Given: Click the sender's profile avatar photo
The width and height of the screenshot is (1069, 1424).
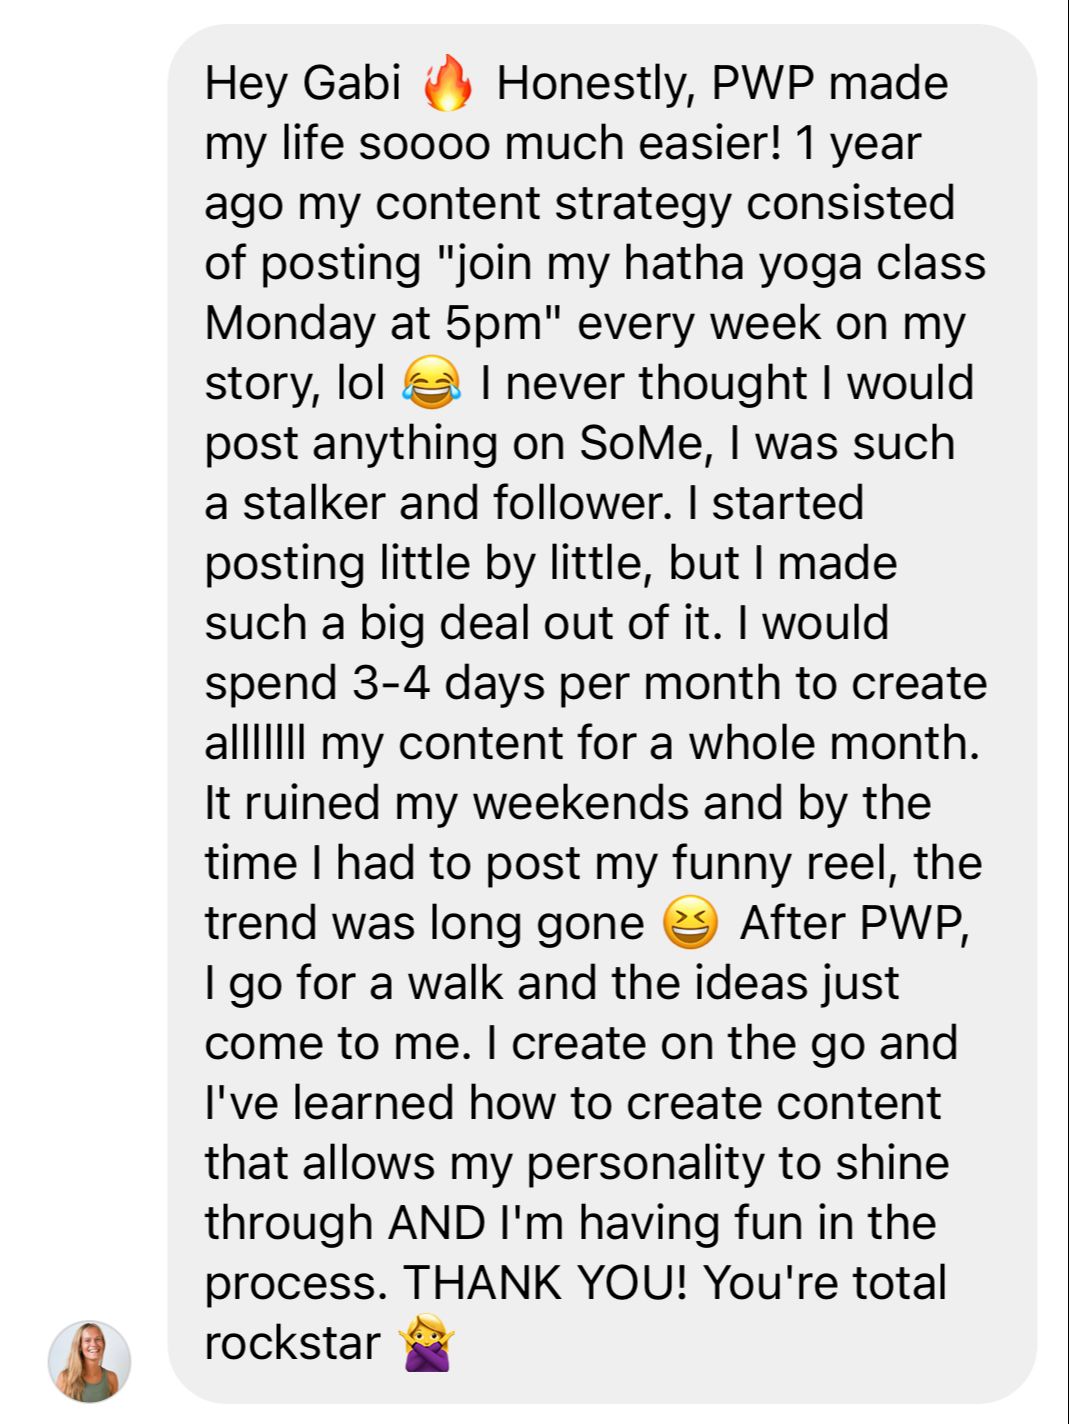Looking at the screenshot, I should 90,1361.
